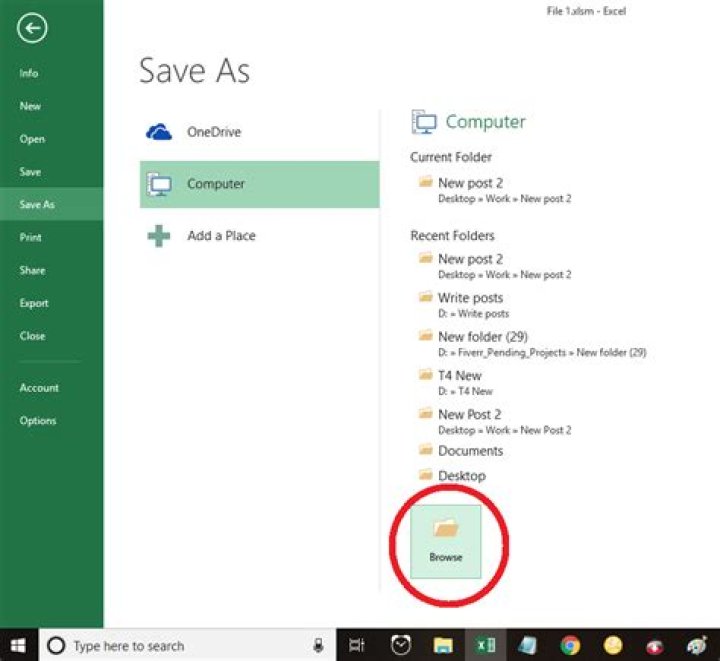Open the notepad-like taskbar icon

528,645
